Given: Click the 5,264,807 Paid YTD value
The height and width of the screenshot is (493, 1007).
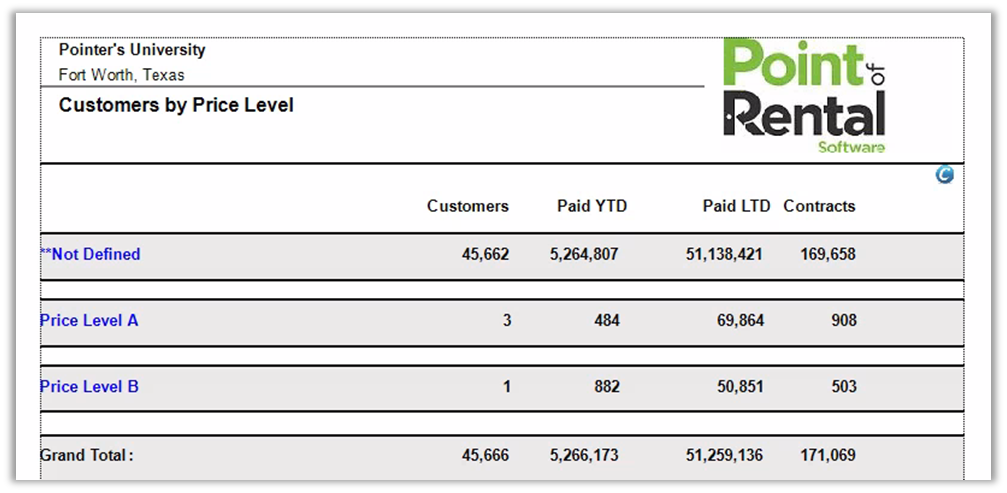Looking at the screenshot, I should [x=584, y=254].
